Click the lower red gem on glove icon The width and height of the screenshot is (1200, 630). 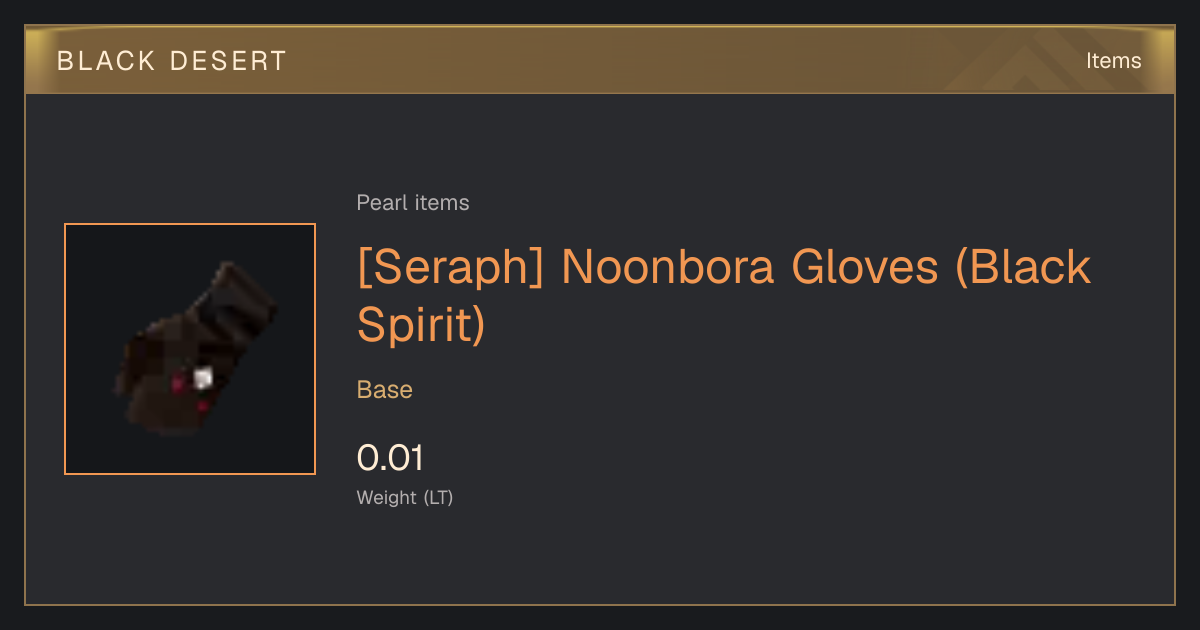coord(201,407)
